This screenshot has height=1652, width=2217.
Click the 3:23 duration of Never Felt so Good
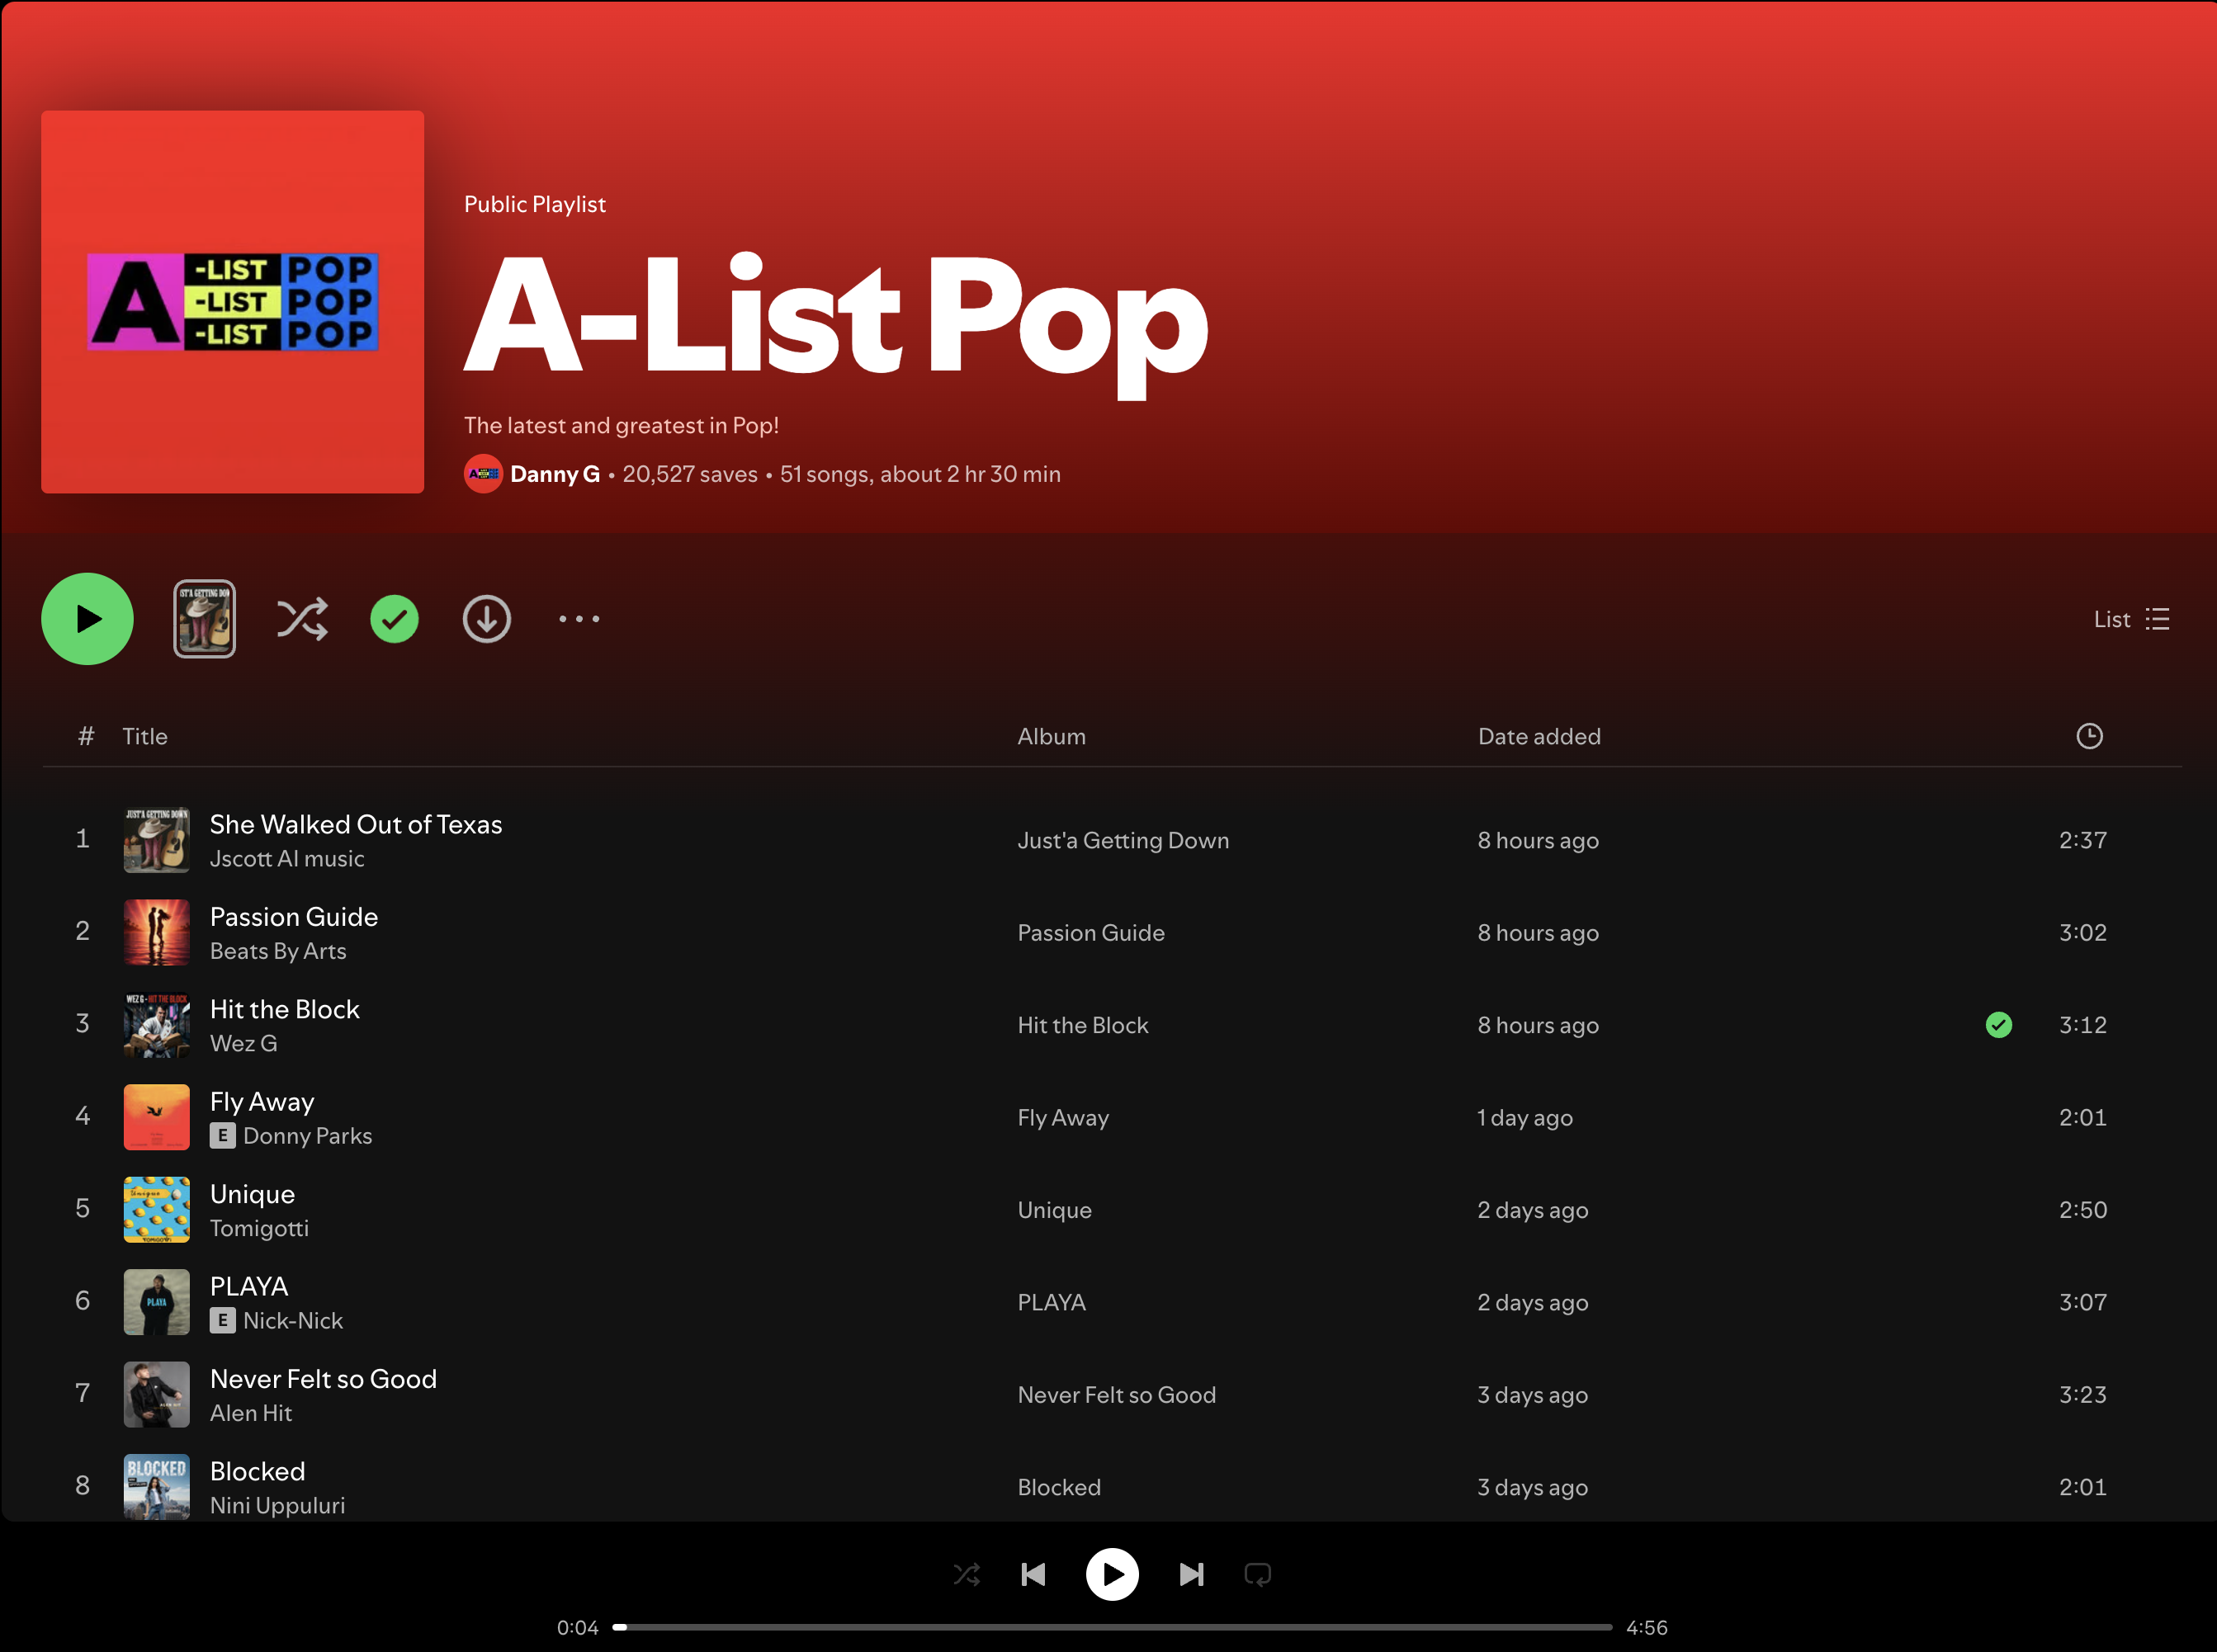tap(2082, 1394)
